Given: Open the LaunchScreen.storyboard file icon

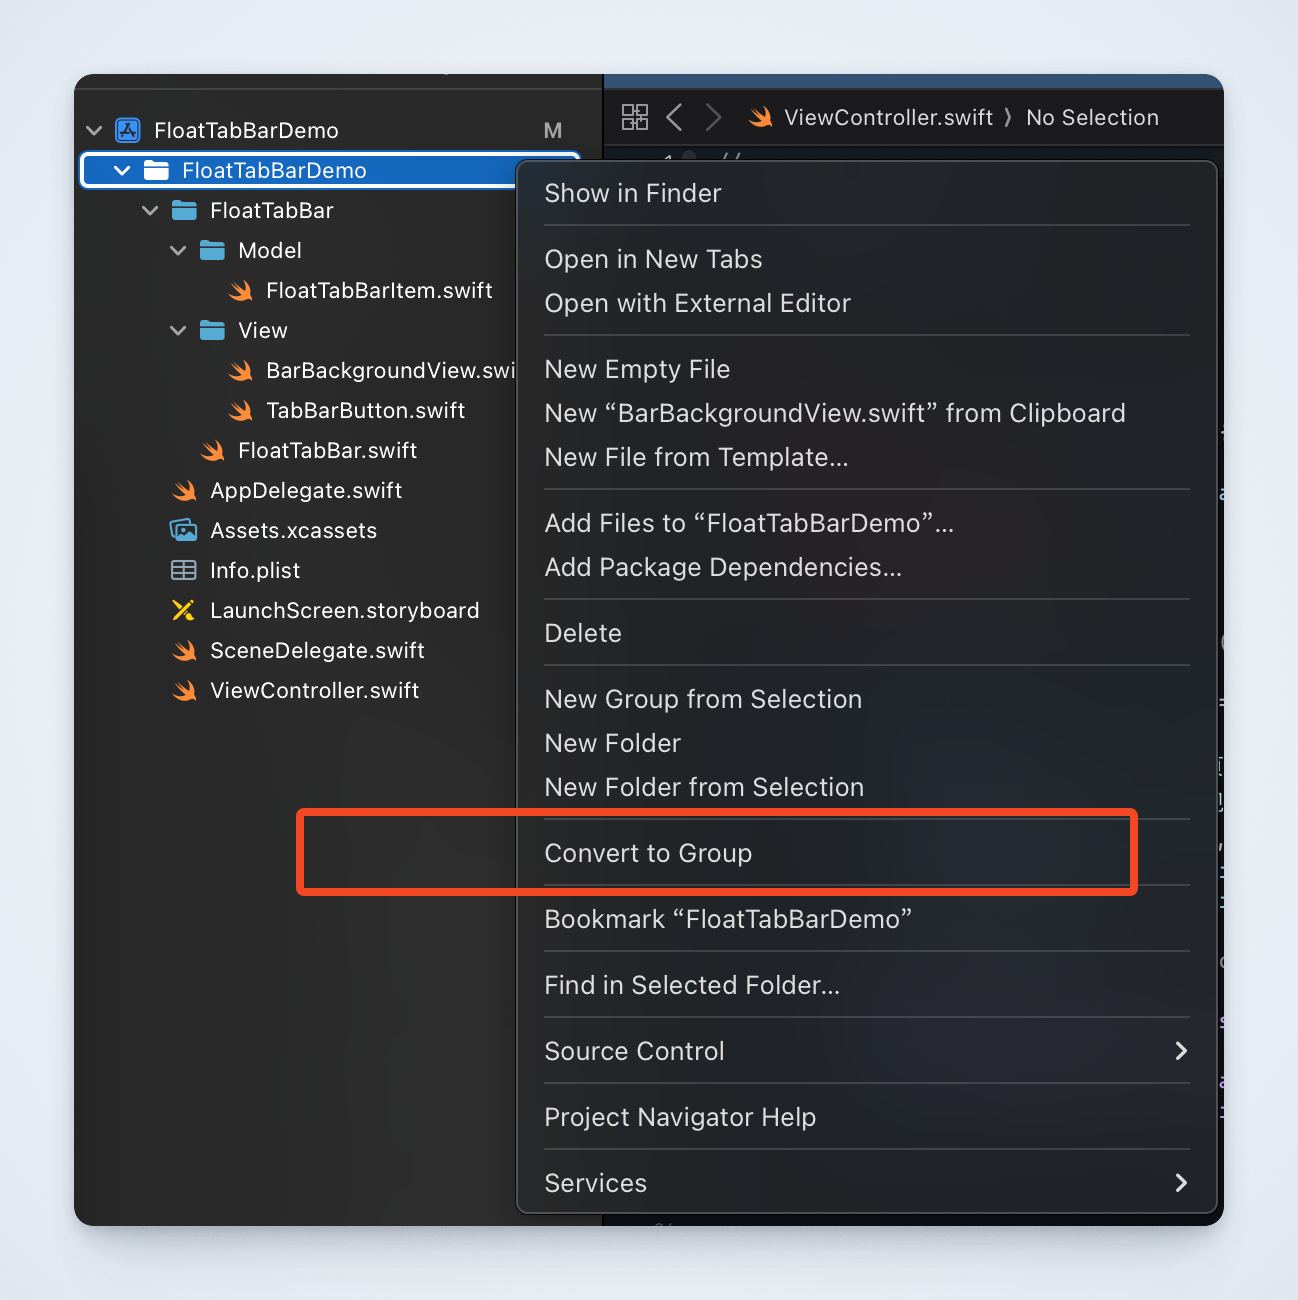Looking at the screenshot, I should [183, 610].
